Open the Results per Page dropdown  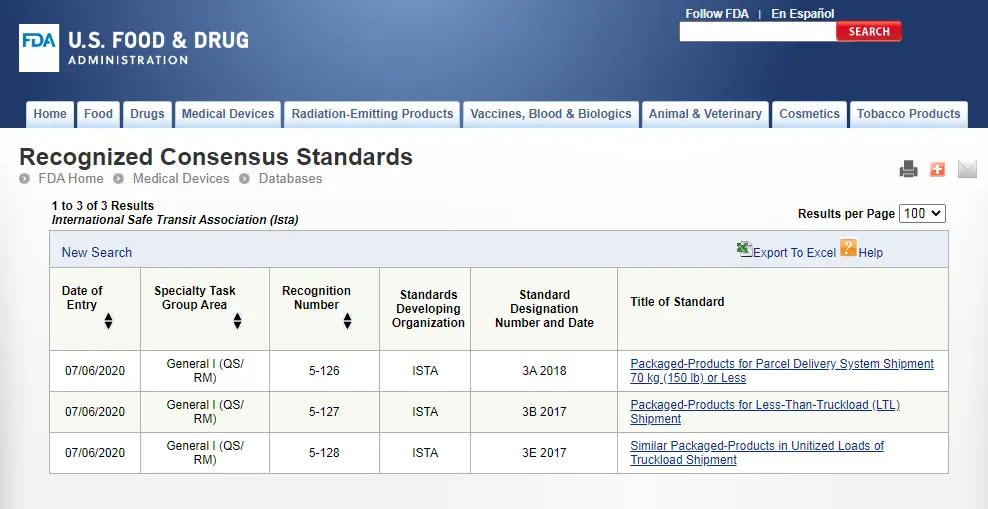point(922,214)
